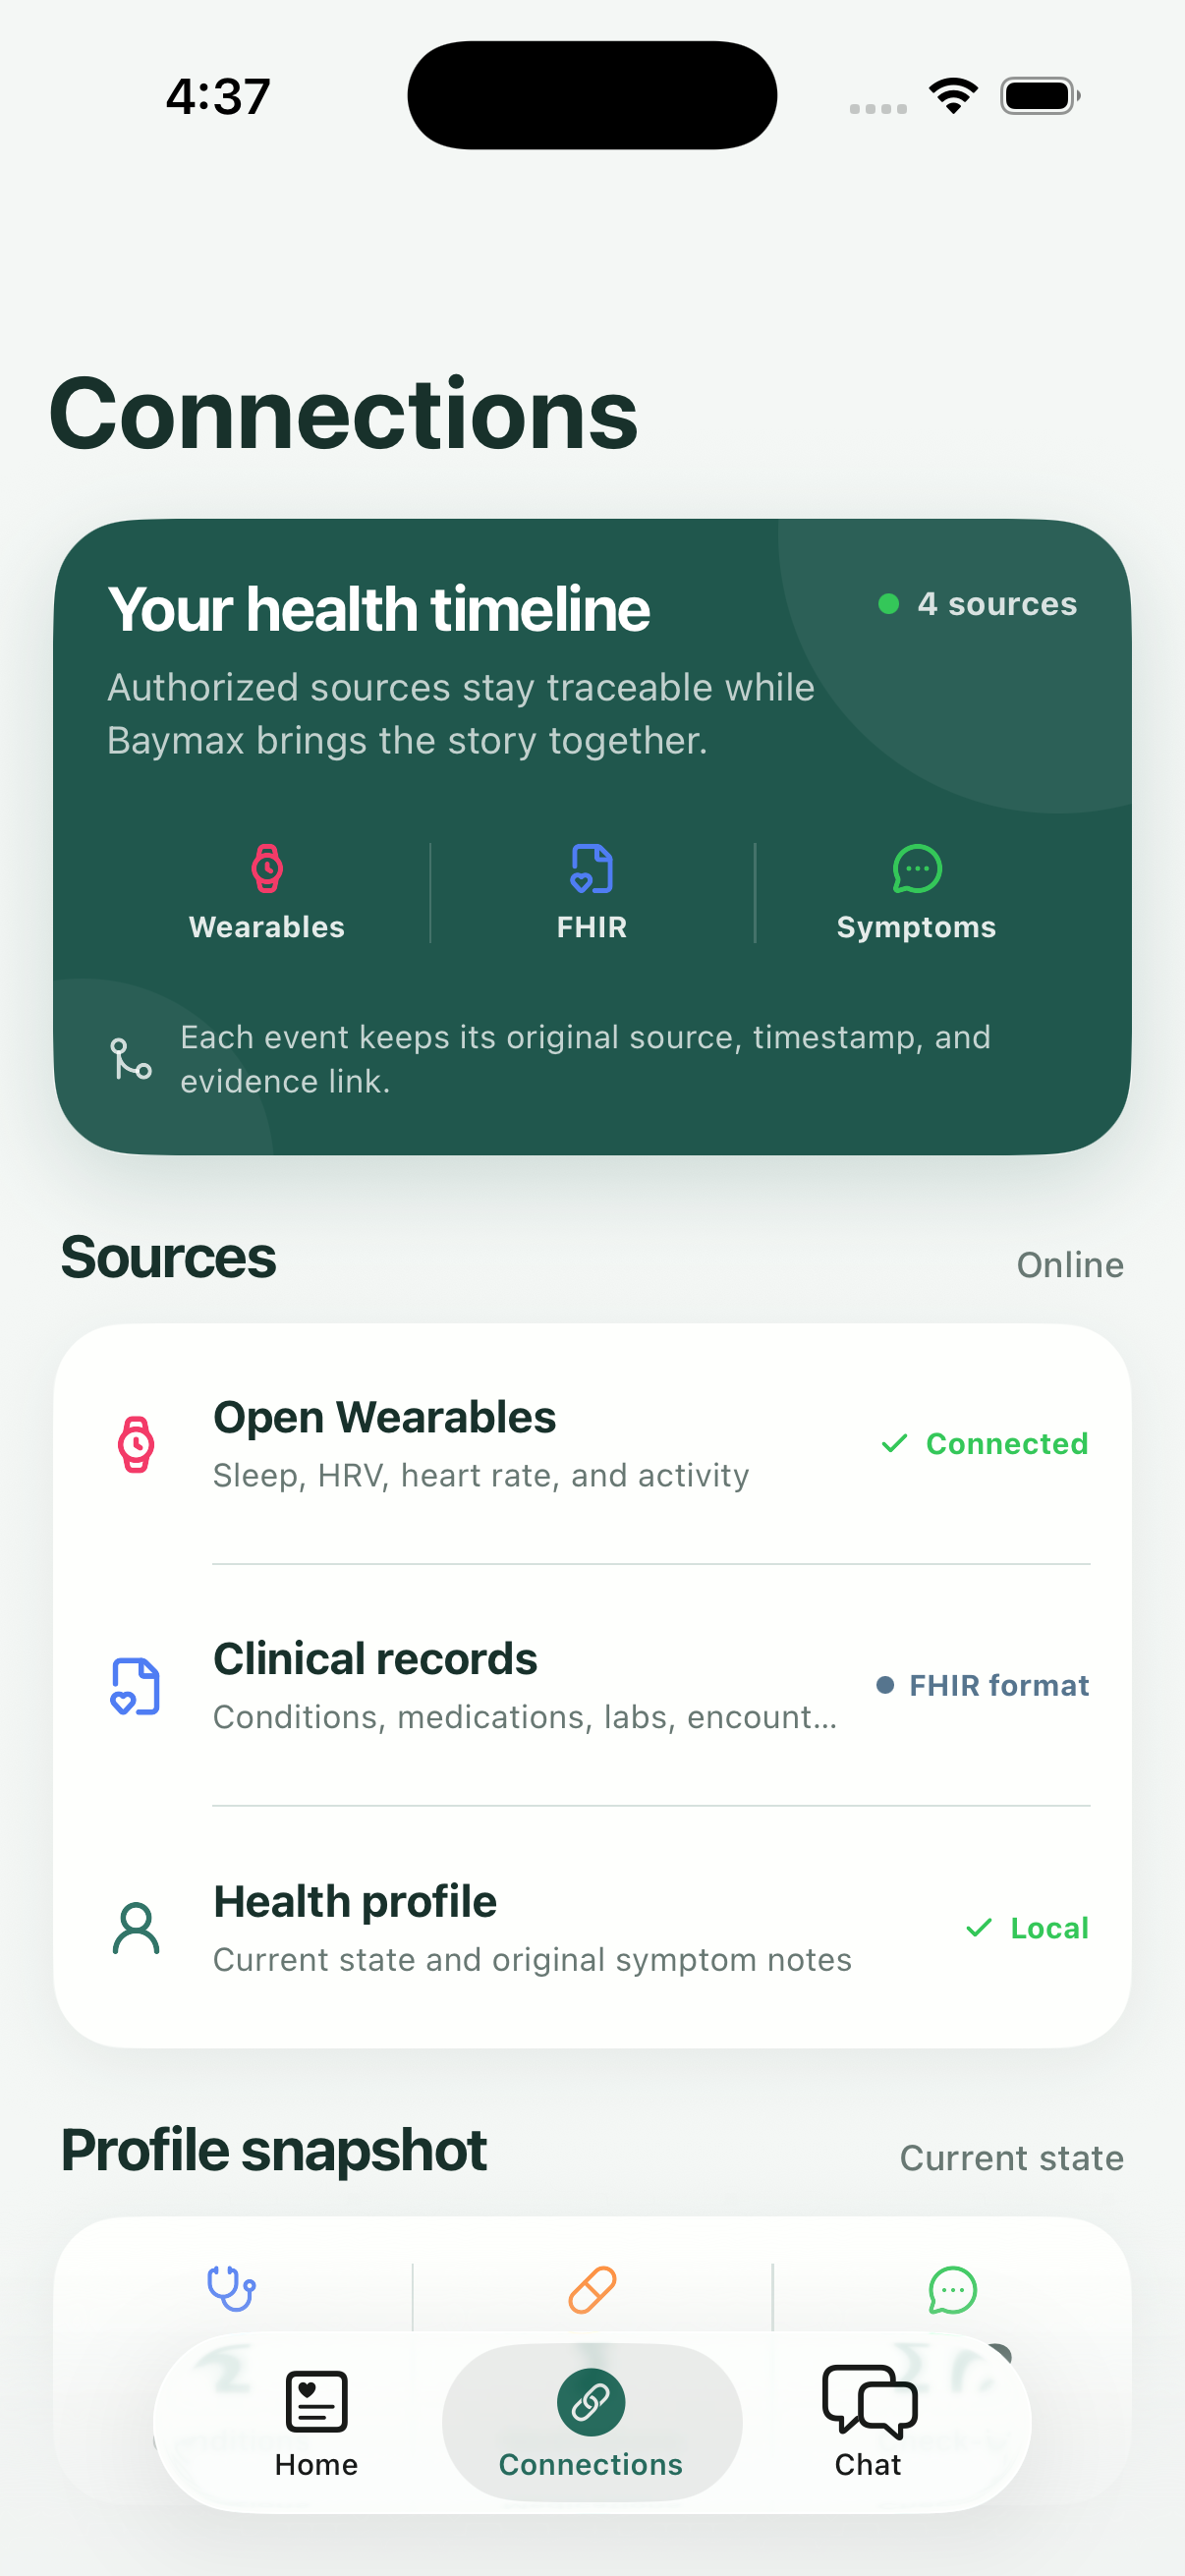Viewport: 1185px width, 2576px height.
Task: Tap the green message icon in Profile snapshot
Action: click(952, 2289)
